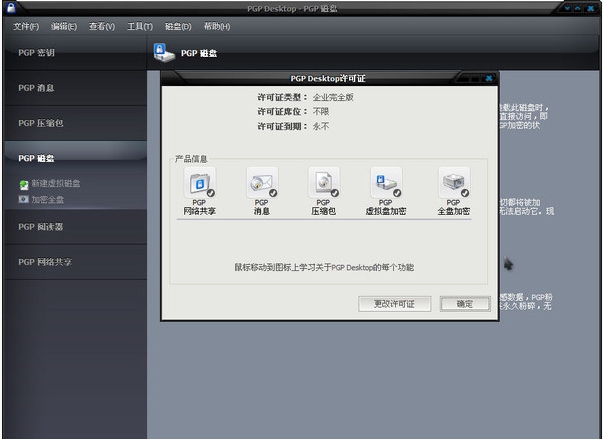The height and width of the screenshot is (439, 603).
Task: Select PGP 密钥 in sidebar
Action: click(75, 53)
